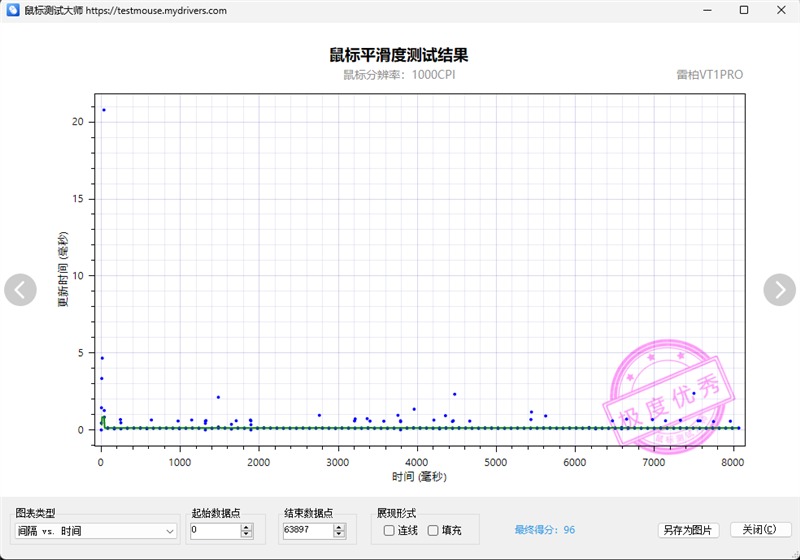This screenshot has width=800, height=560.
Task: Open the 图表类型 dropdown
Action: point(96,531)
